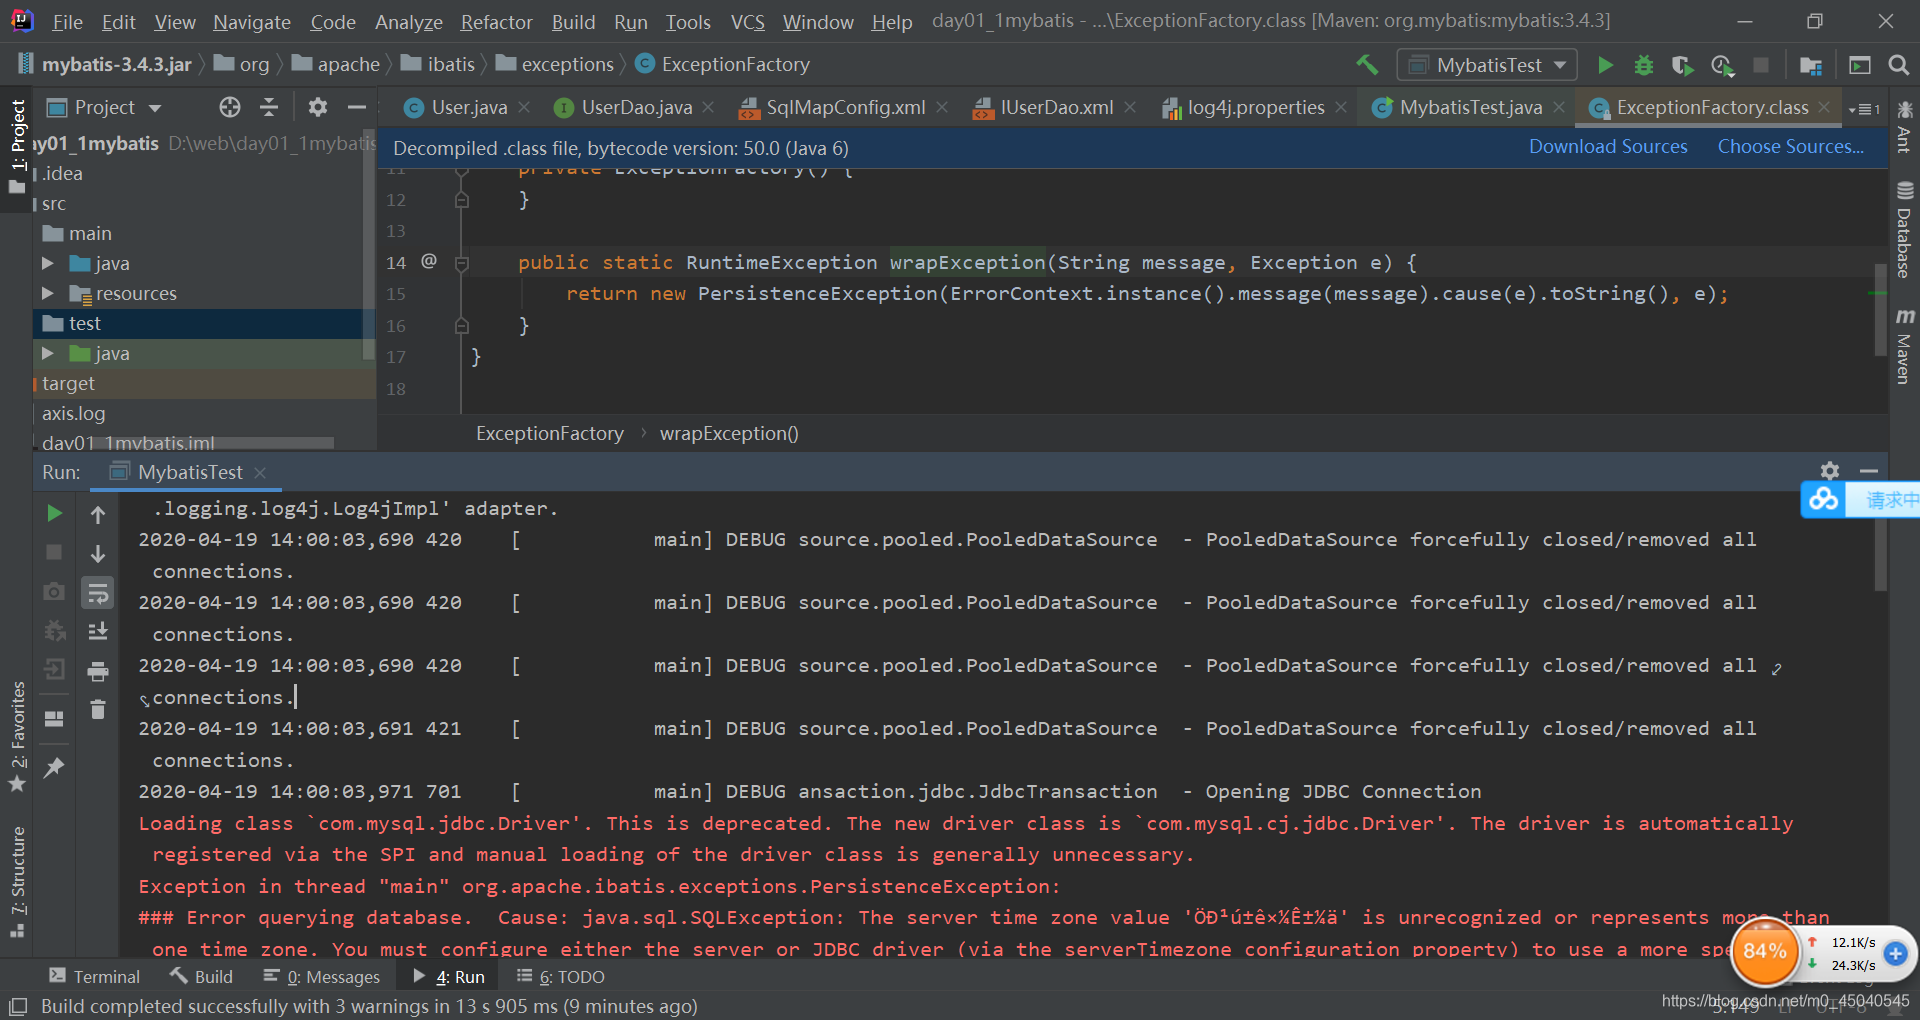Screen dimensions: 1920x1020
Task: Run with coverage icon in toolbar
Action: click(x=1682, y=65)
